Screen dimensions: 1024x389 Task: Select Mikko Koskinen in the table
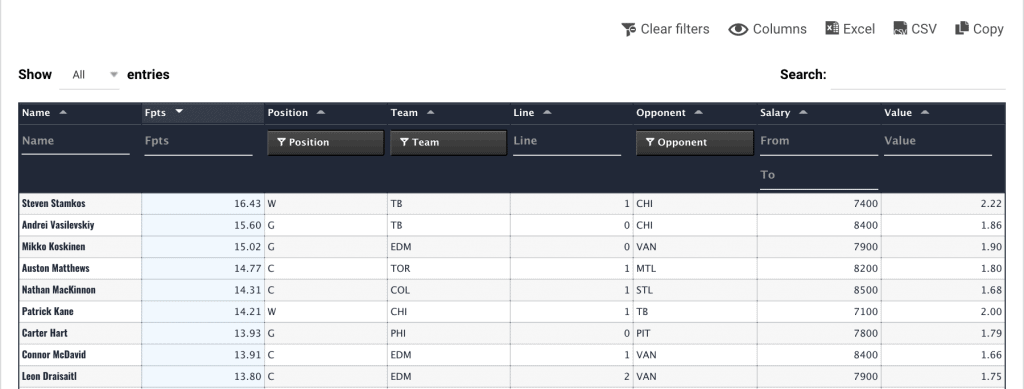pyautogui.click(x=54, y=247)
